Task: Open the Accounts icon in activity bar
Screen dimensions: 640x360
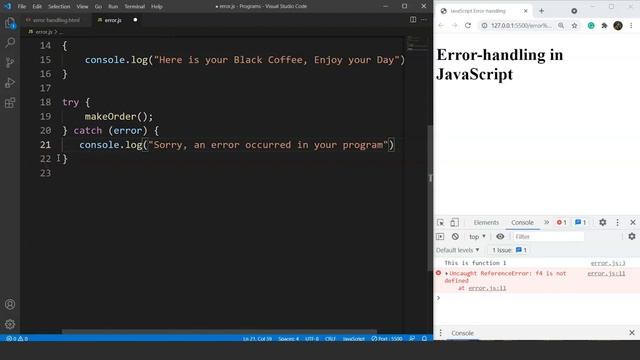Action: pos(10,304)
